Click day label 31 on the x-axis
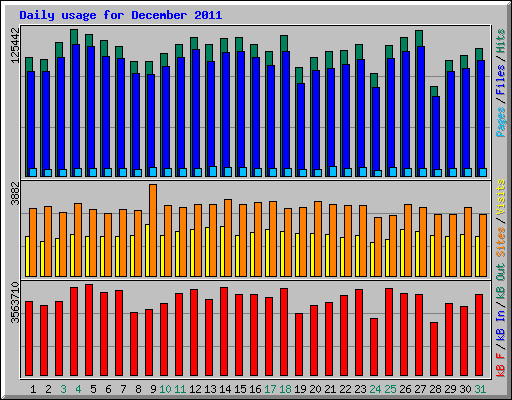 click(x=480, y=389)
